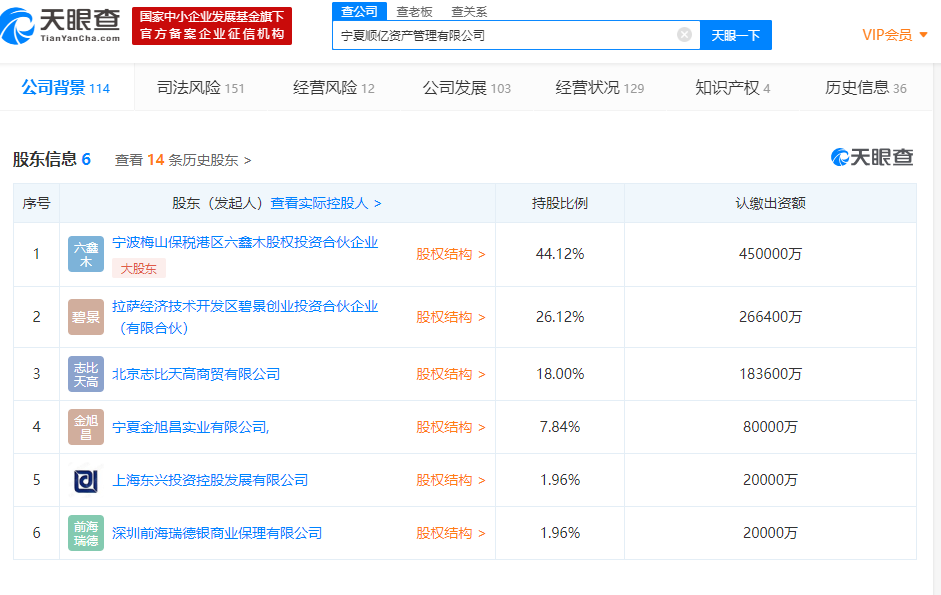
Task: Click the 持股比例 column header
Action: coord(560,204)
